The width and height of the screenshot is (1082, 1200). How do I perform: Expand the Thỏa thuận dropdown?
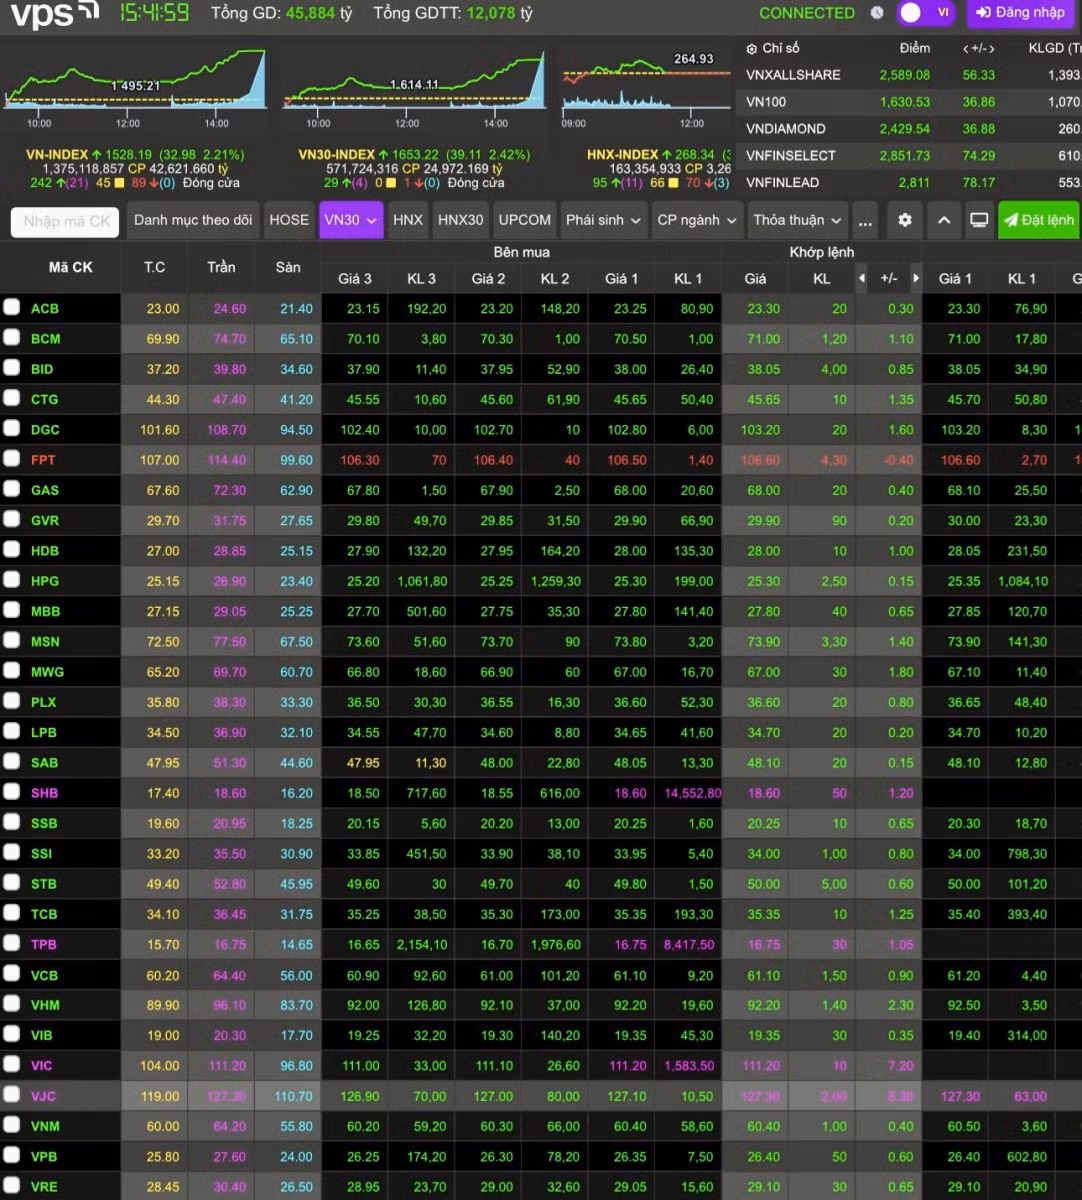[797, 220]
